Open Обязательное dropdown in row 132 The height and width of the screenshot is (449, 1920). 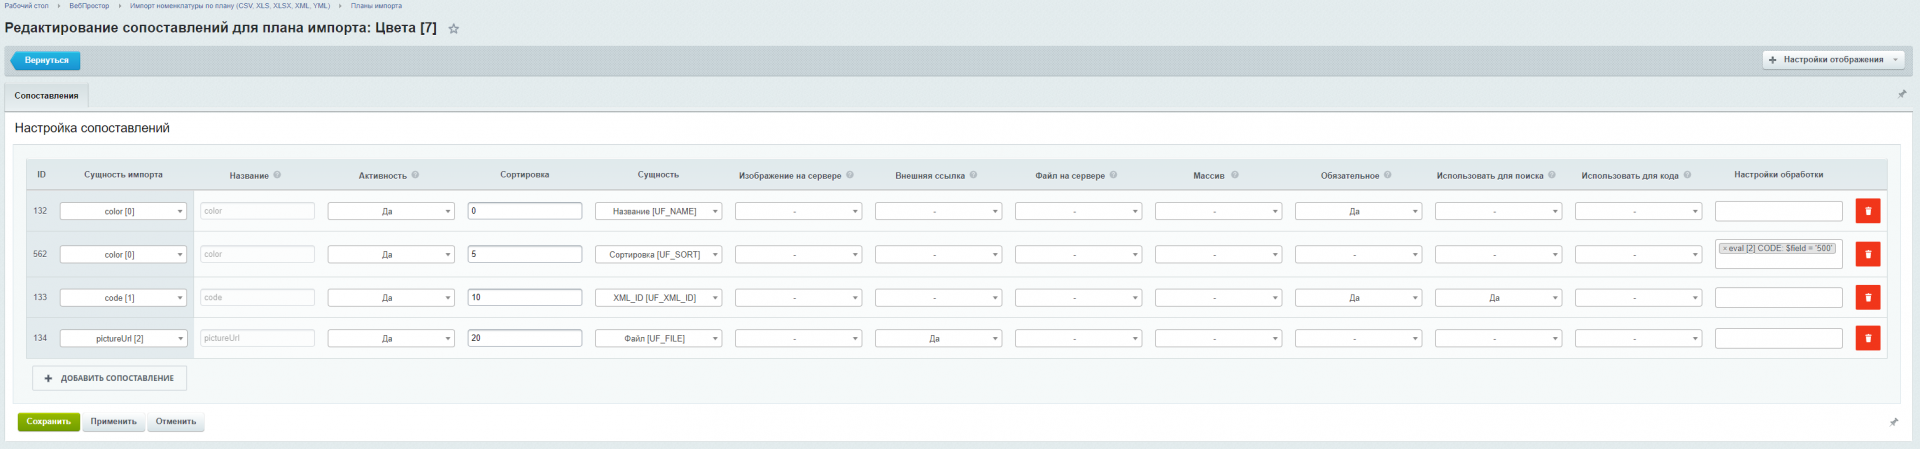tap(1358, 211)
